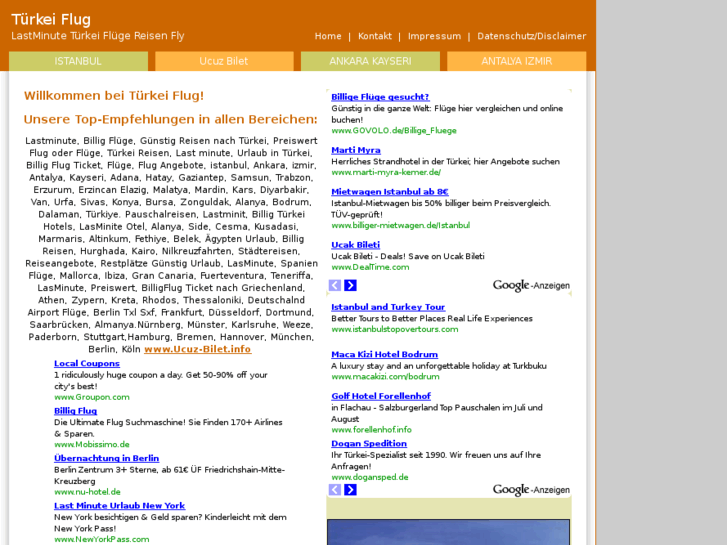Click heading Unsere Top-Empfehlungen in allen Bereichen:

tap(170, 120)
